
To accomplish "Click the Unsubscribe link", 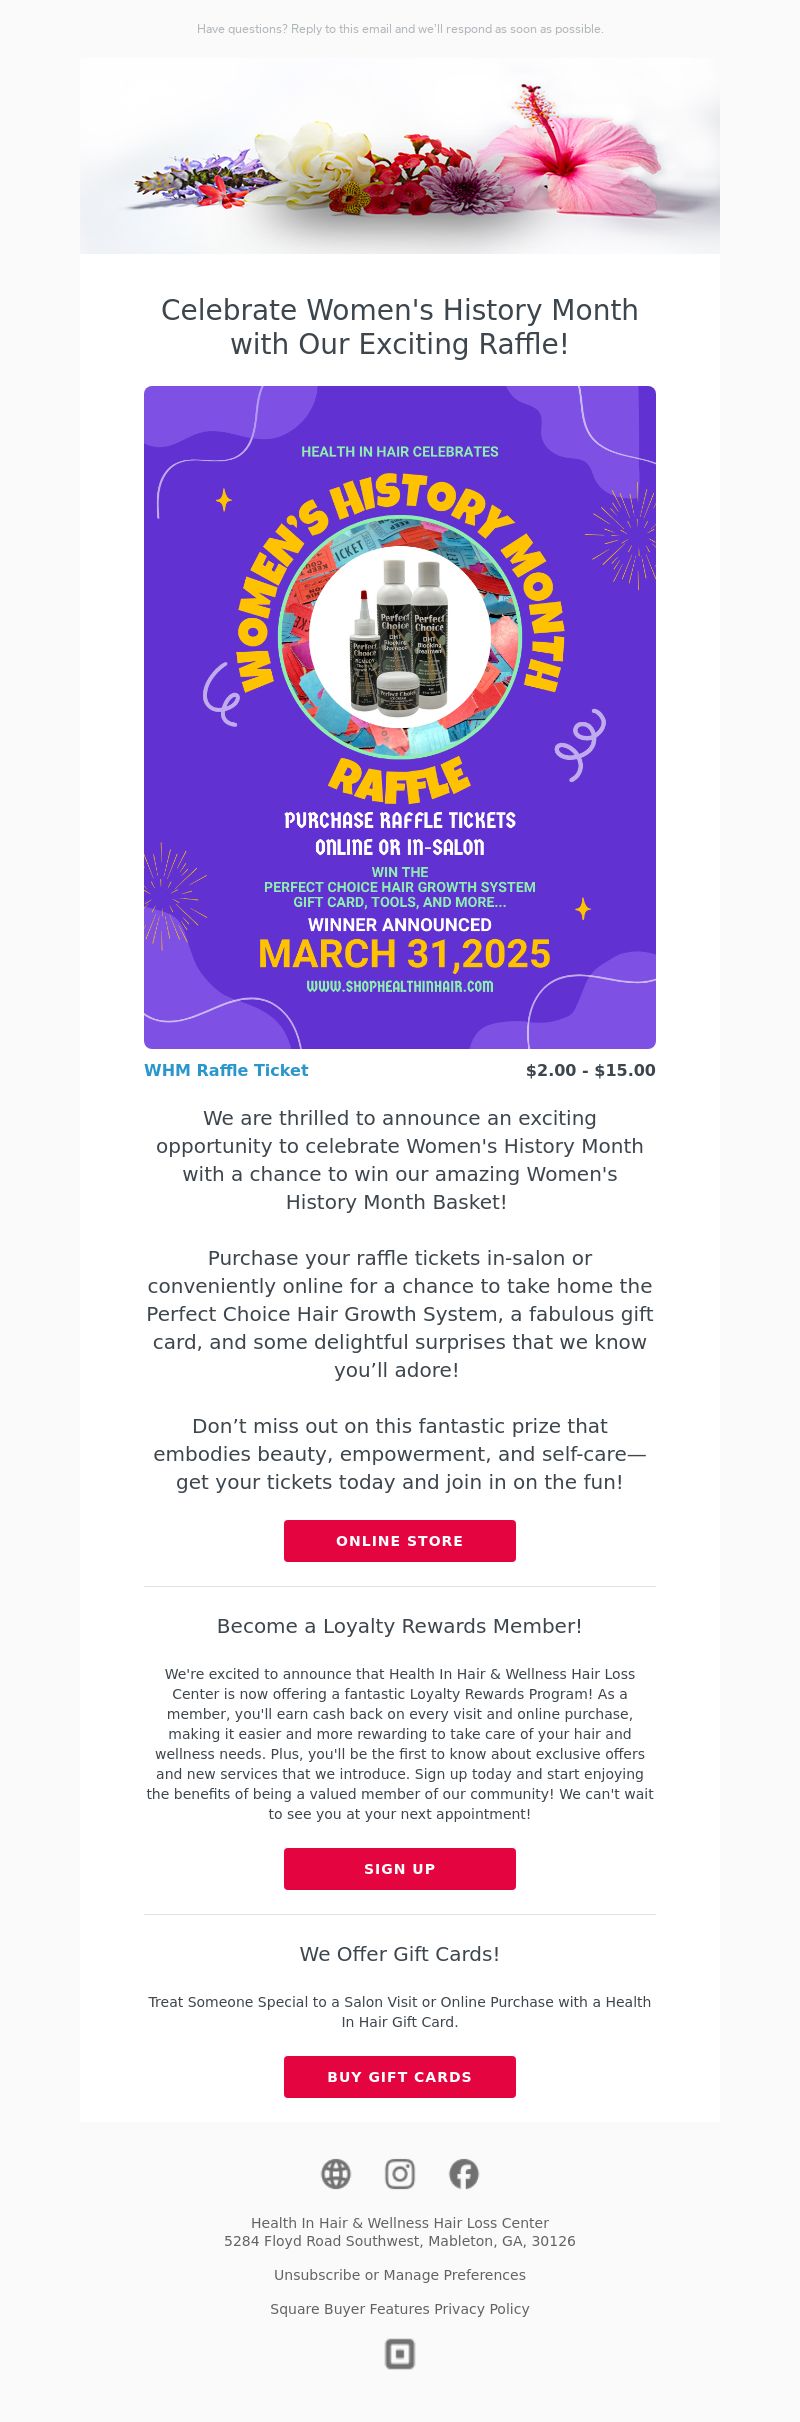I will (x=317, y=2275).
